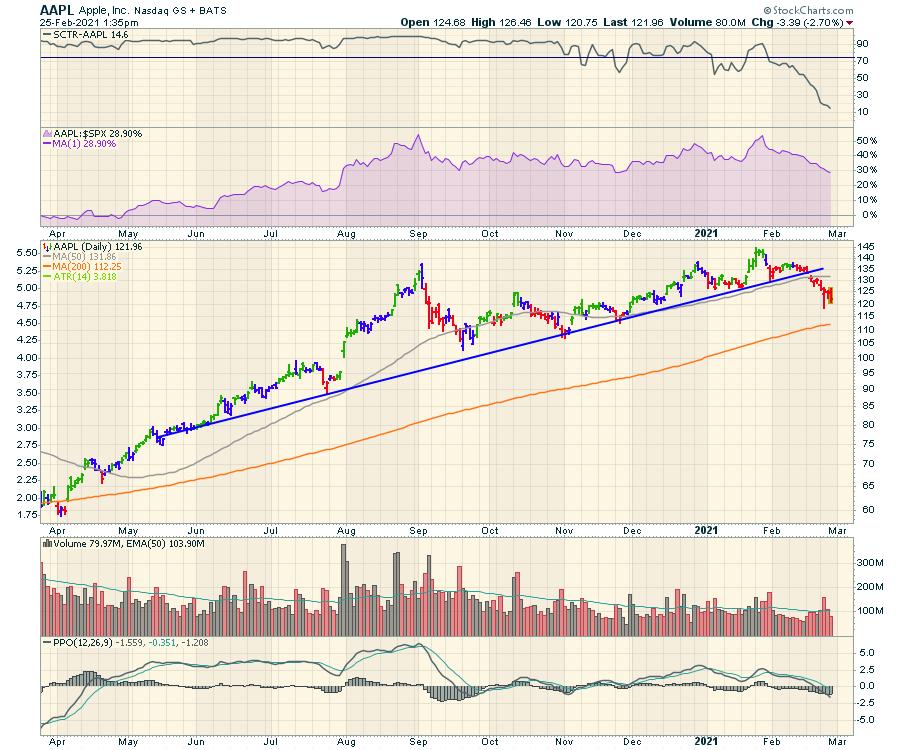Click the SCTR-AAPL legend line marker
Image resolution: width=900 pixels, height=750 pixels.
pos(47,34)
